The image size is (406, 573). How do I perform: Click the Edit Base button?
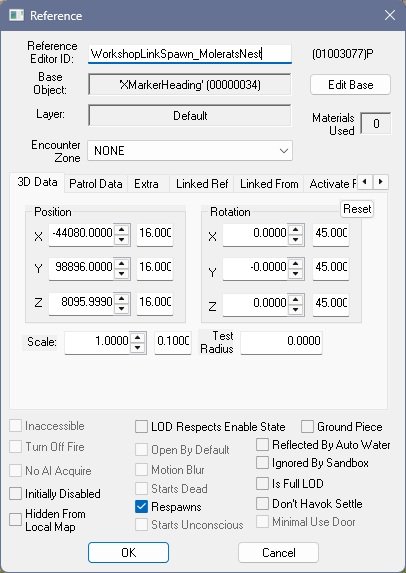point(350,85)
